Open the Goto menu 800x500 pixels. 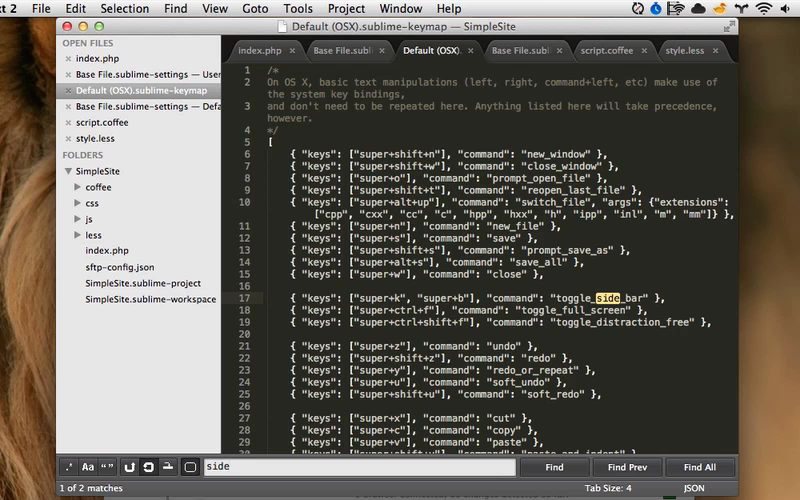(x=255, y=9)
